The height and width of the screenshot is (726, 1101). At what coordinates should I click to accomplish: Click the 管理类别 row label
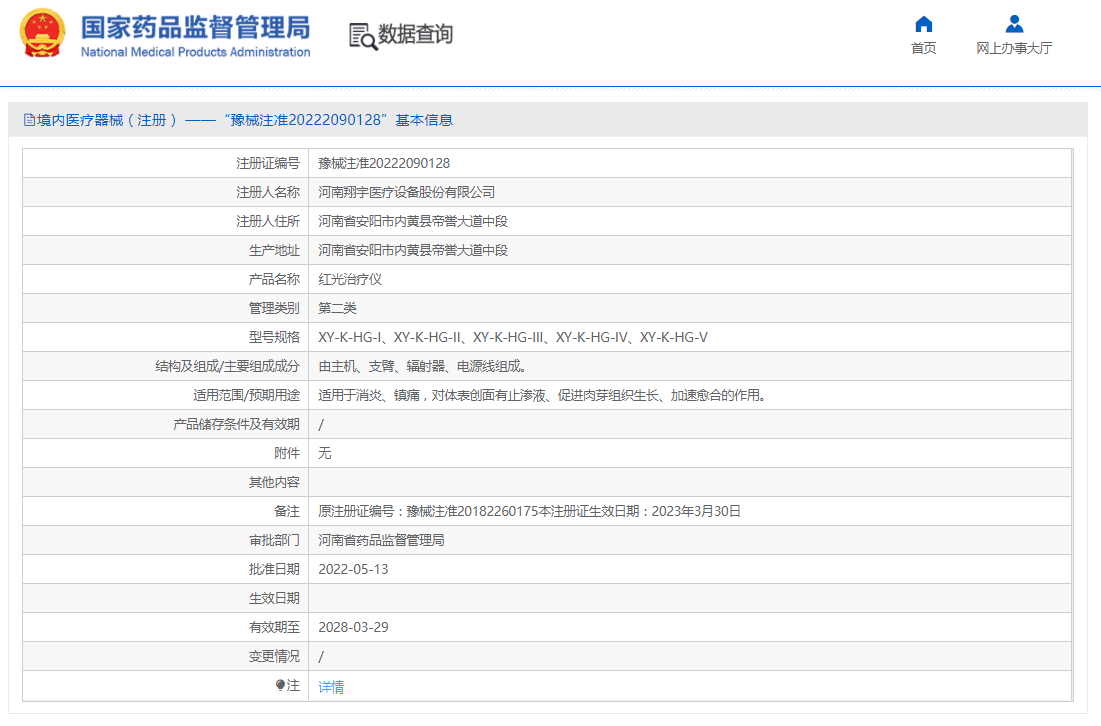tap(274, 308)
